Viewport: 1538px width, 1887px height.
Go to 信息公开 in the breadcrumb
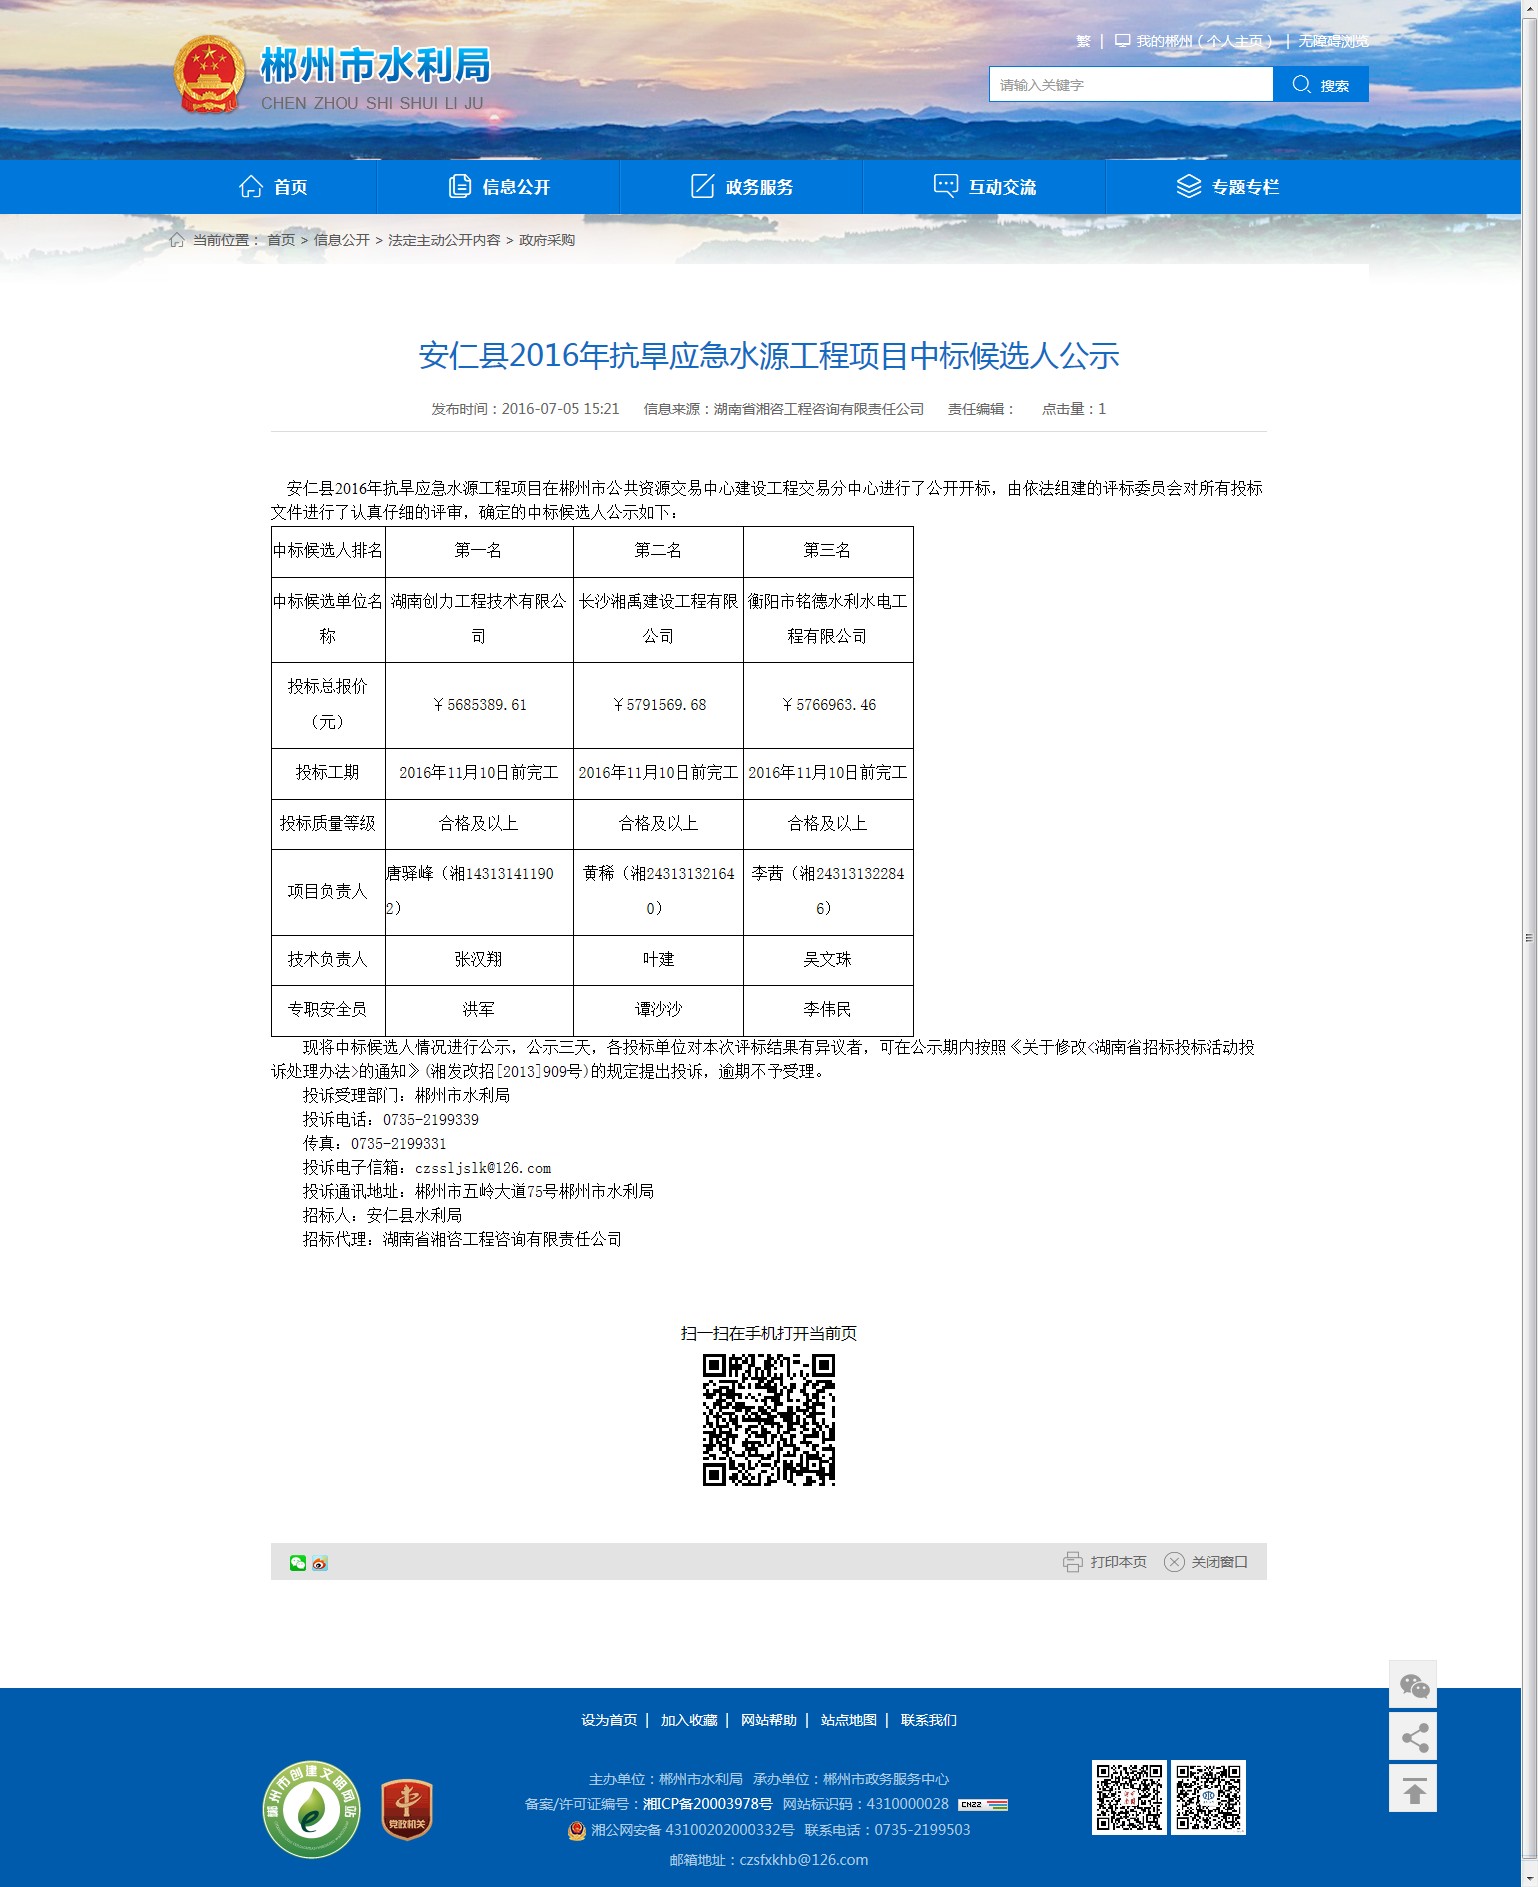(342, 240)
